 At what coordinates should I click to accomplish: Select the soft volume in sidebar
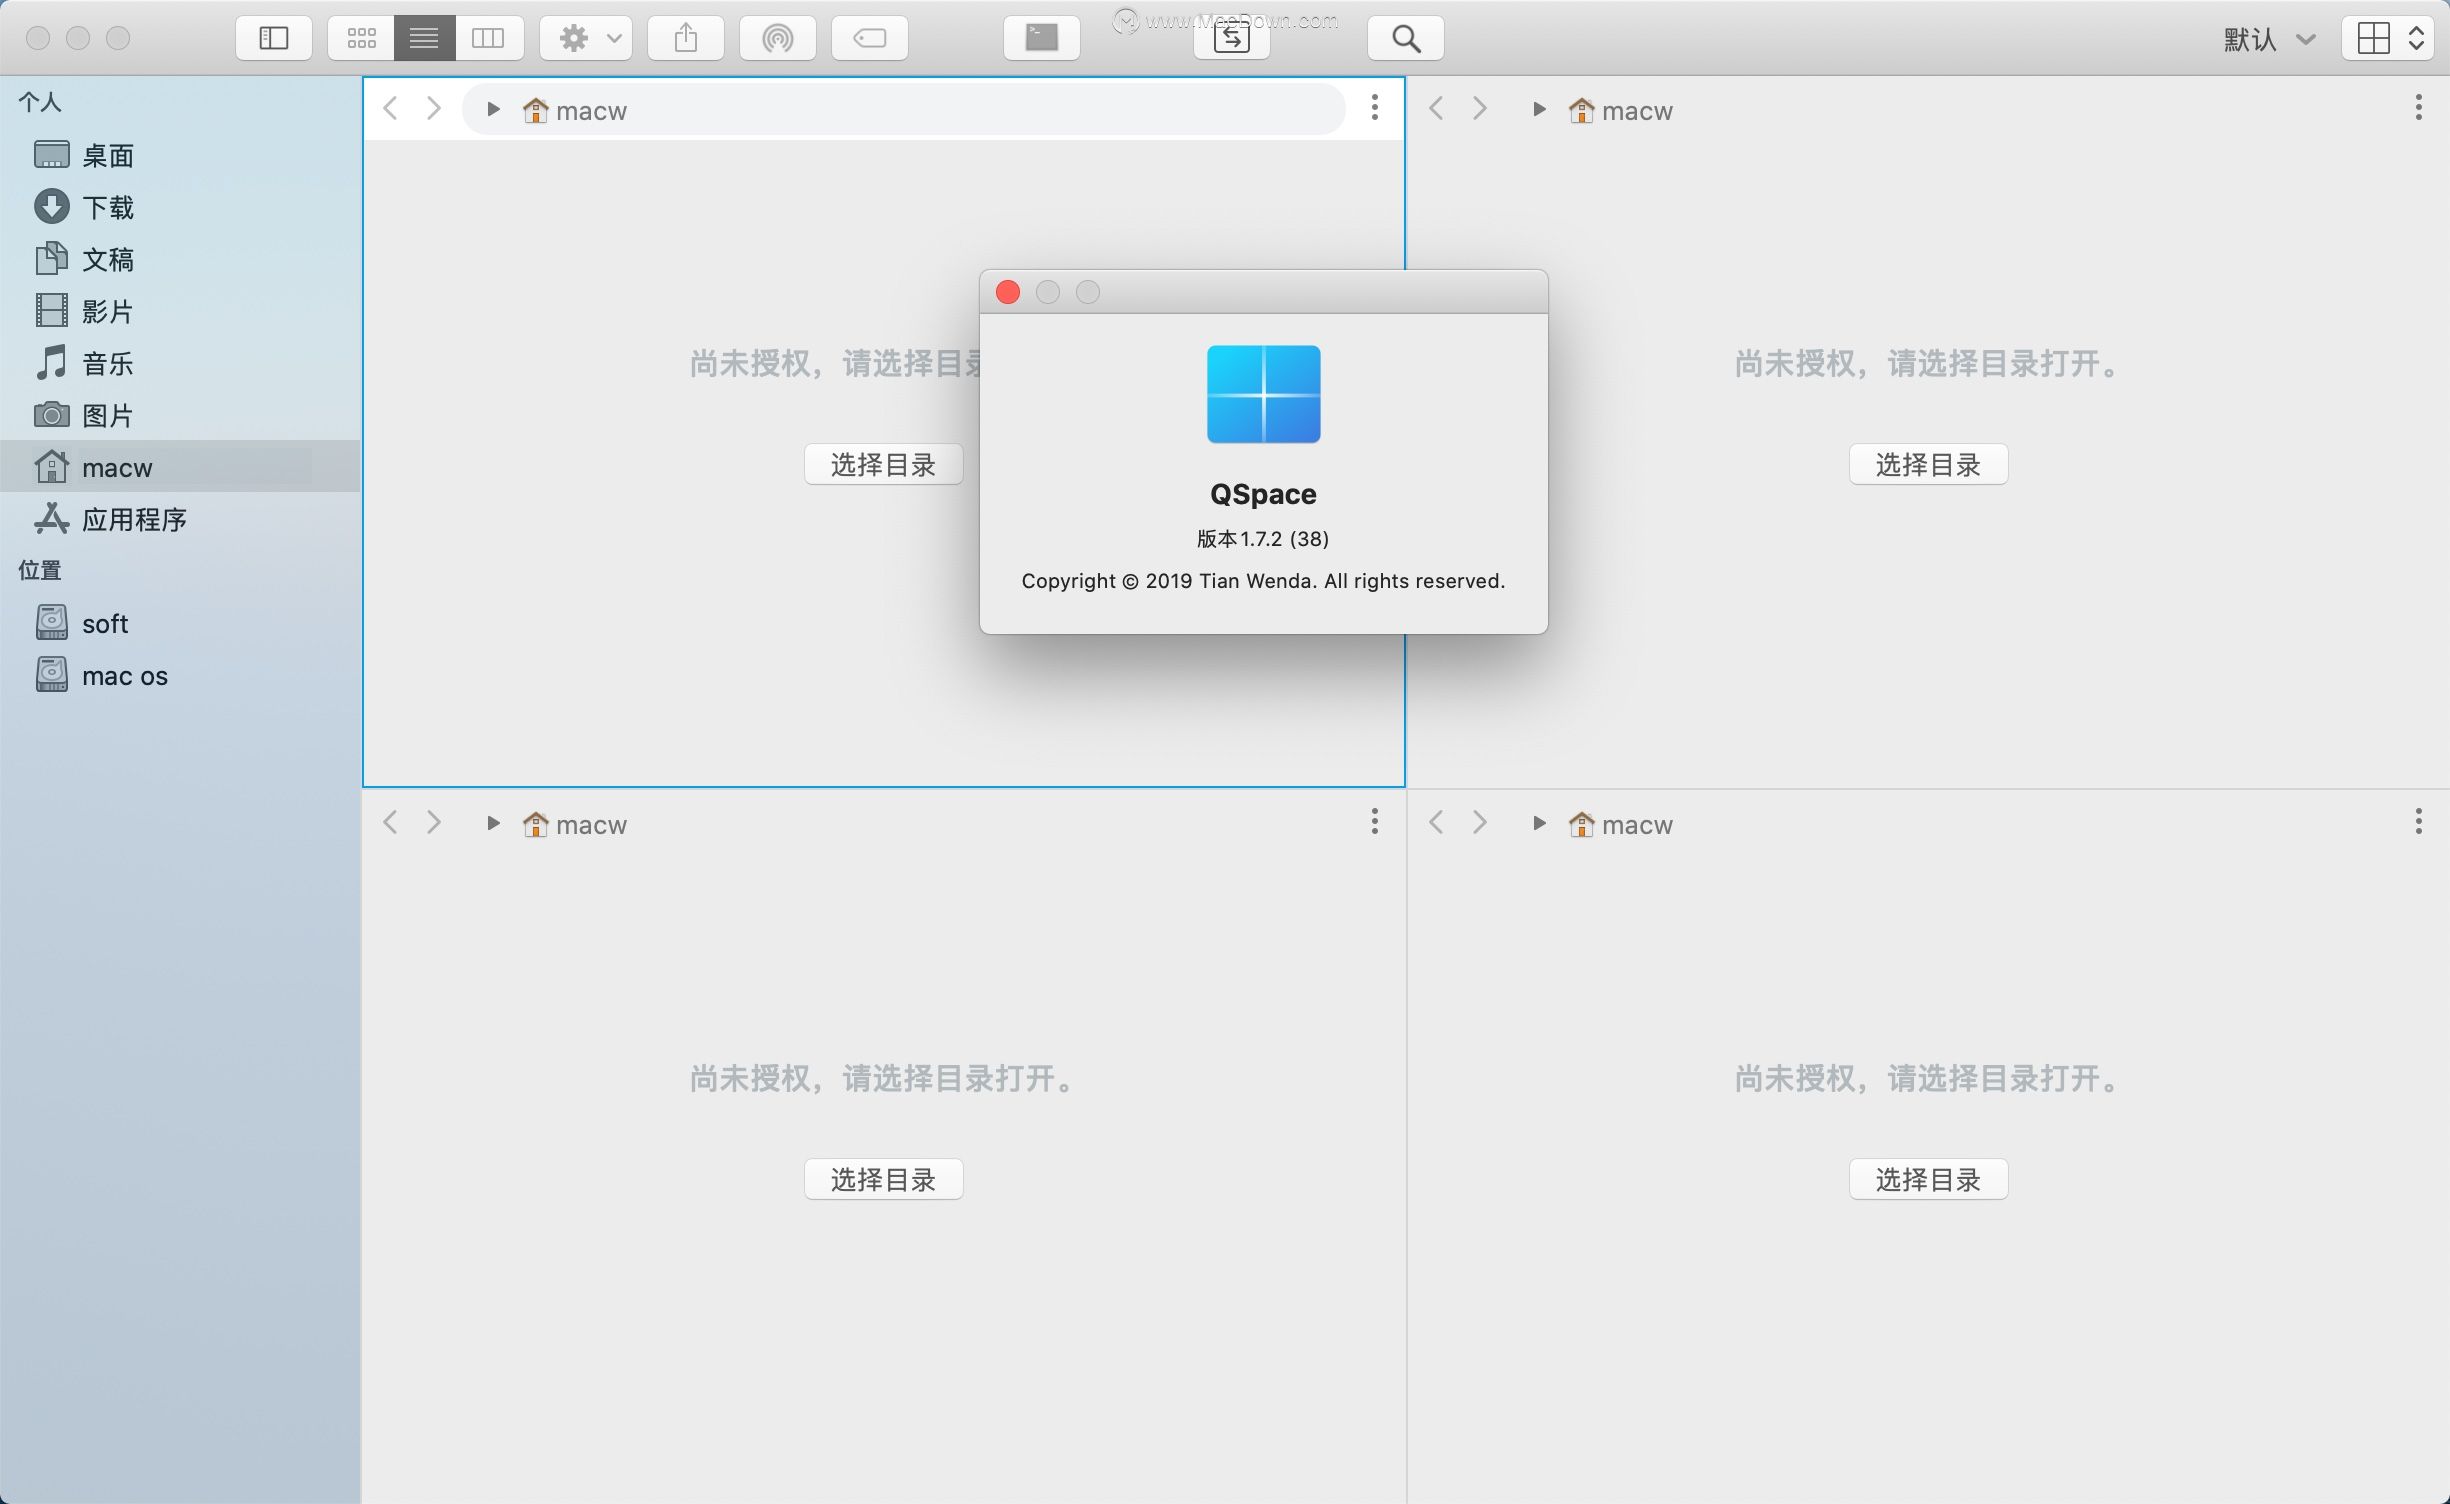180,623
